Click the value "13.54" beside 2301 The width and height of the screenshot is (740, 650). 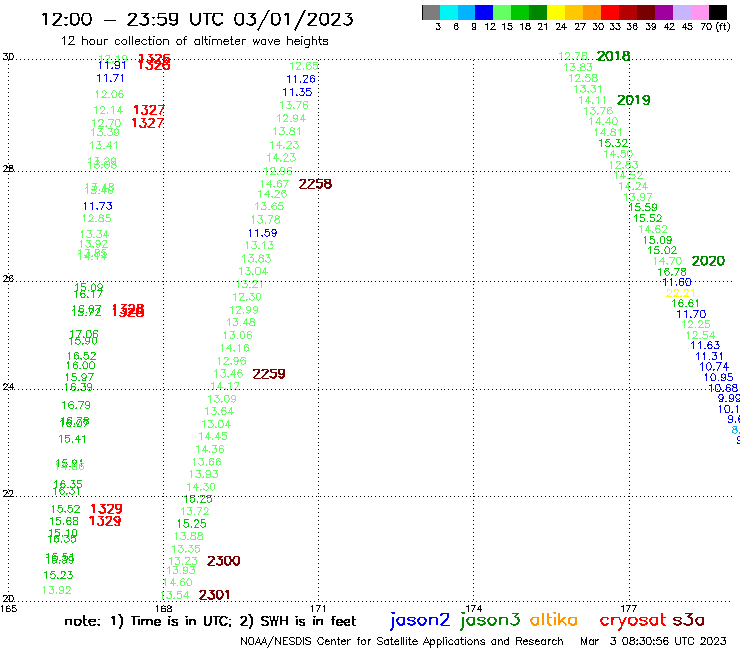(x=175, y=595)
